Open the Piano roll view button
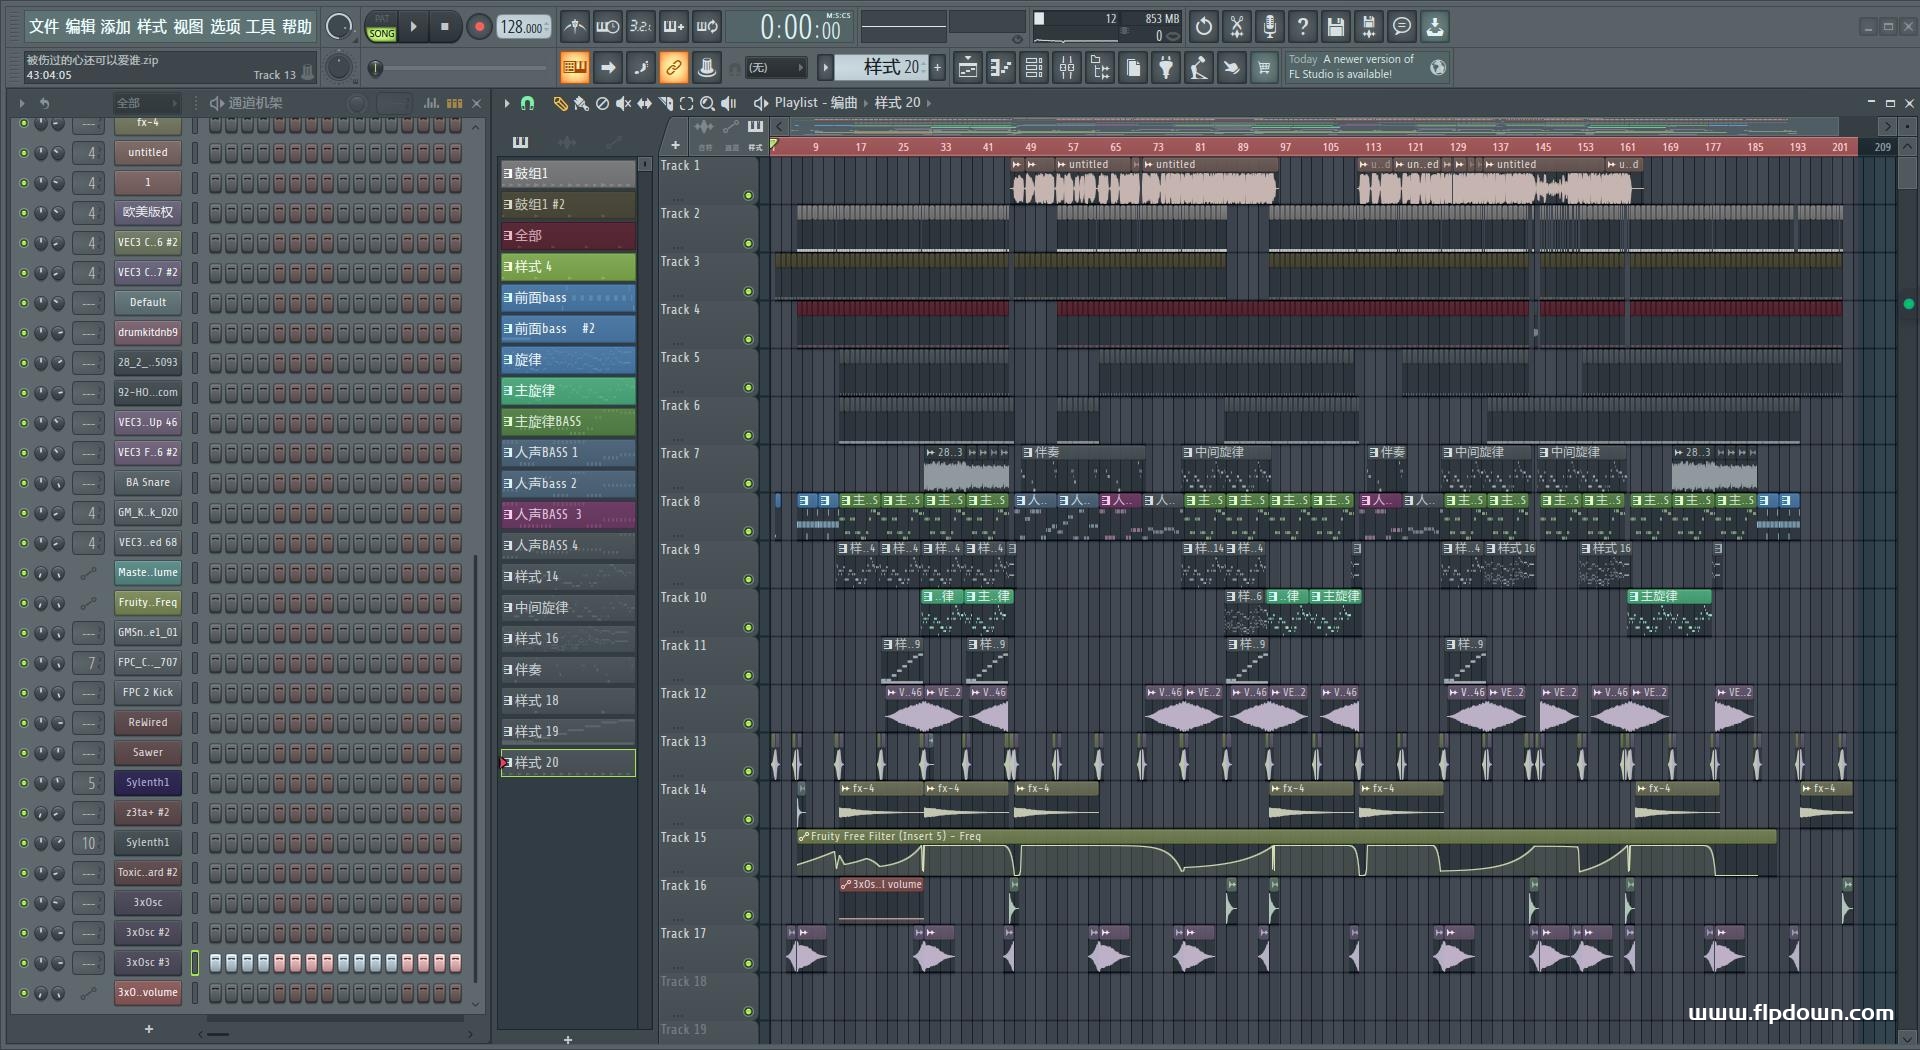The width and height of the screenshot is (1920, 1050). [1001, 68]
